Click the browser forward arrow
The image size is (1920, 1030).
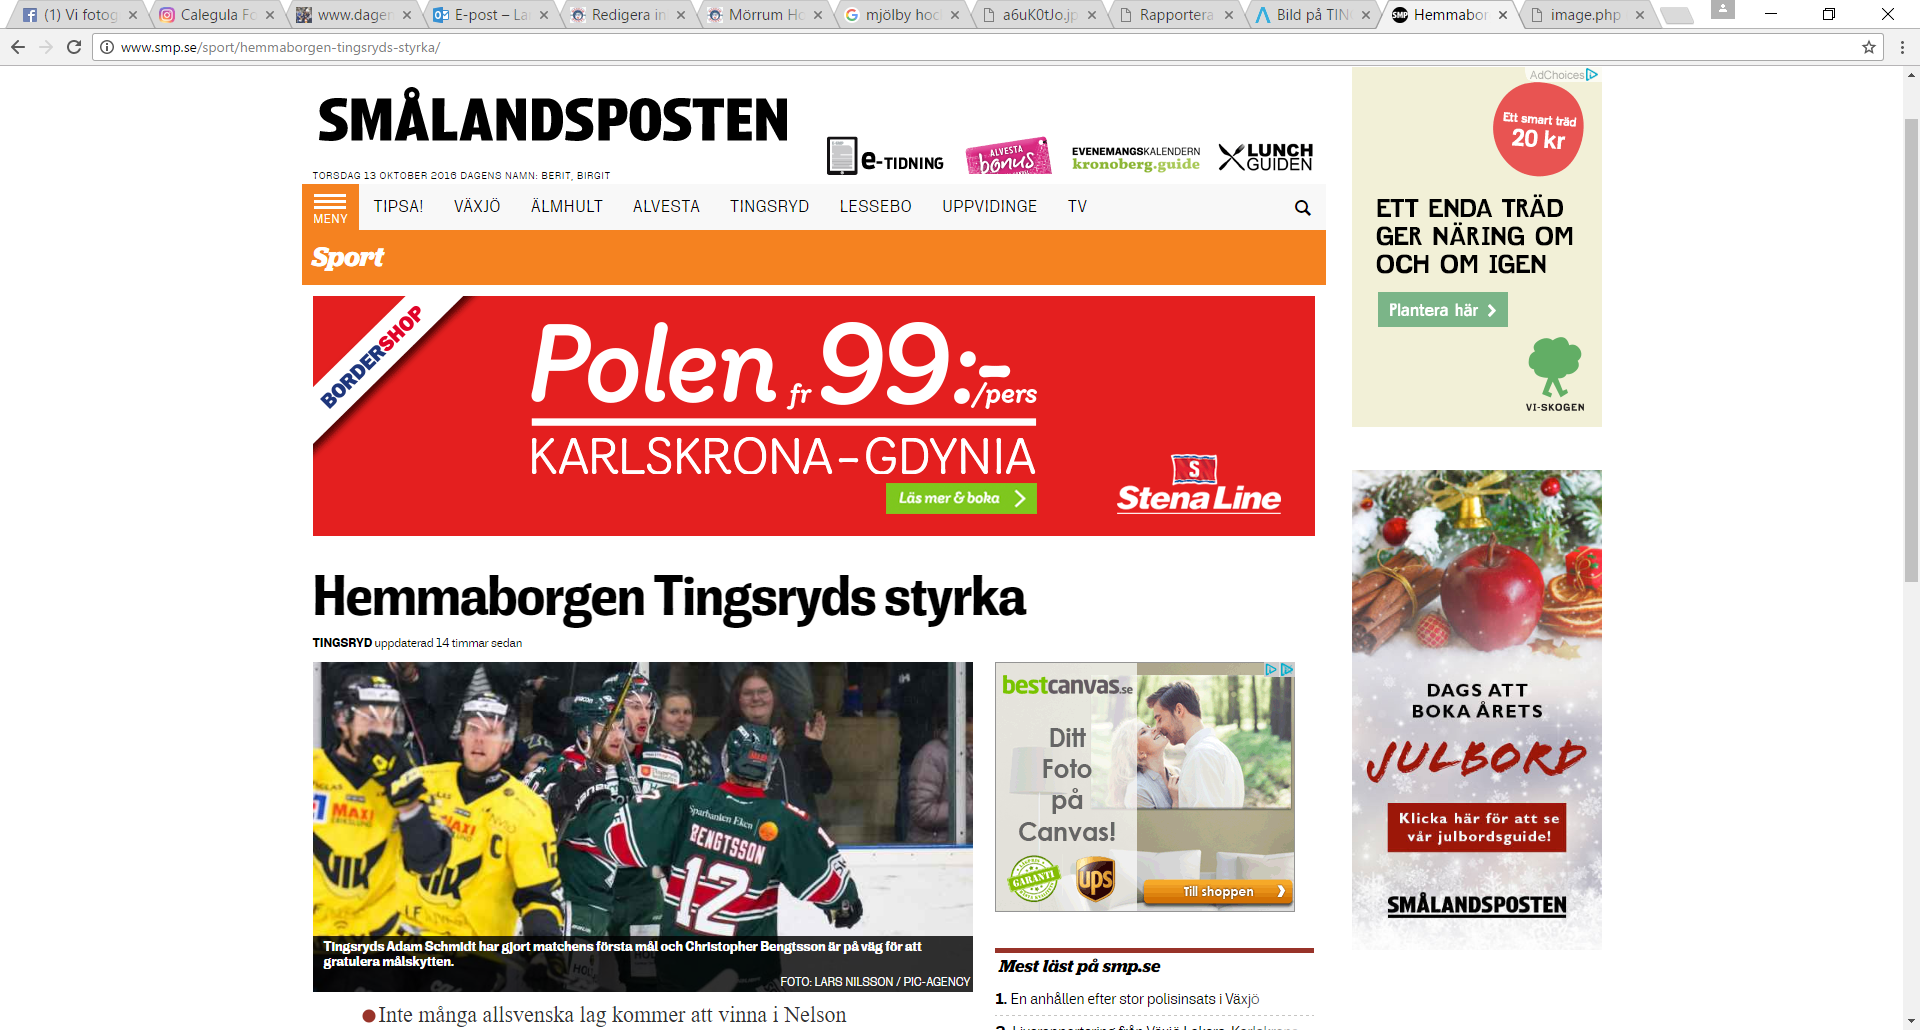click(46, 47)
